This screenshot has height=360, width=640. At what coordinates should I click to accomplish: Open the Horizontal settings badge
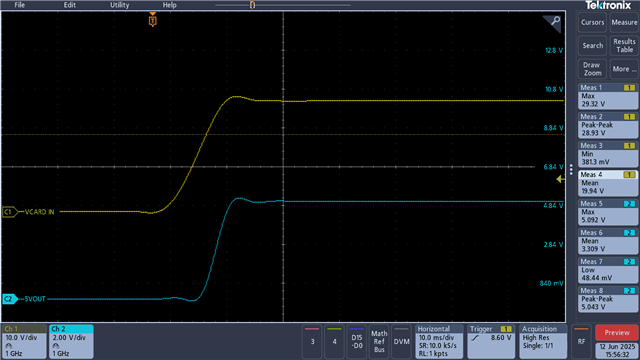click(x=439, y=341)
